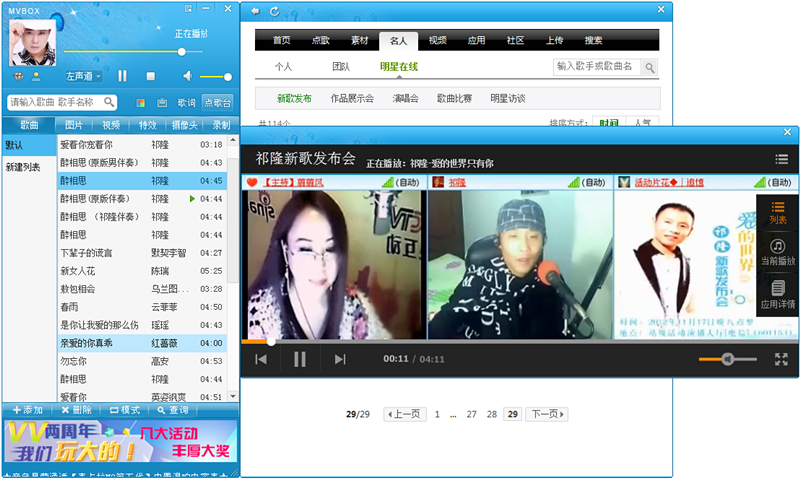Screen dimensions: 800x480
Task: Select song 新女人花
Action: 142,271
